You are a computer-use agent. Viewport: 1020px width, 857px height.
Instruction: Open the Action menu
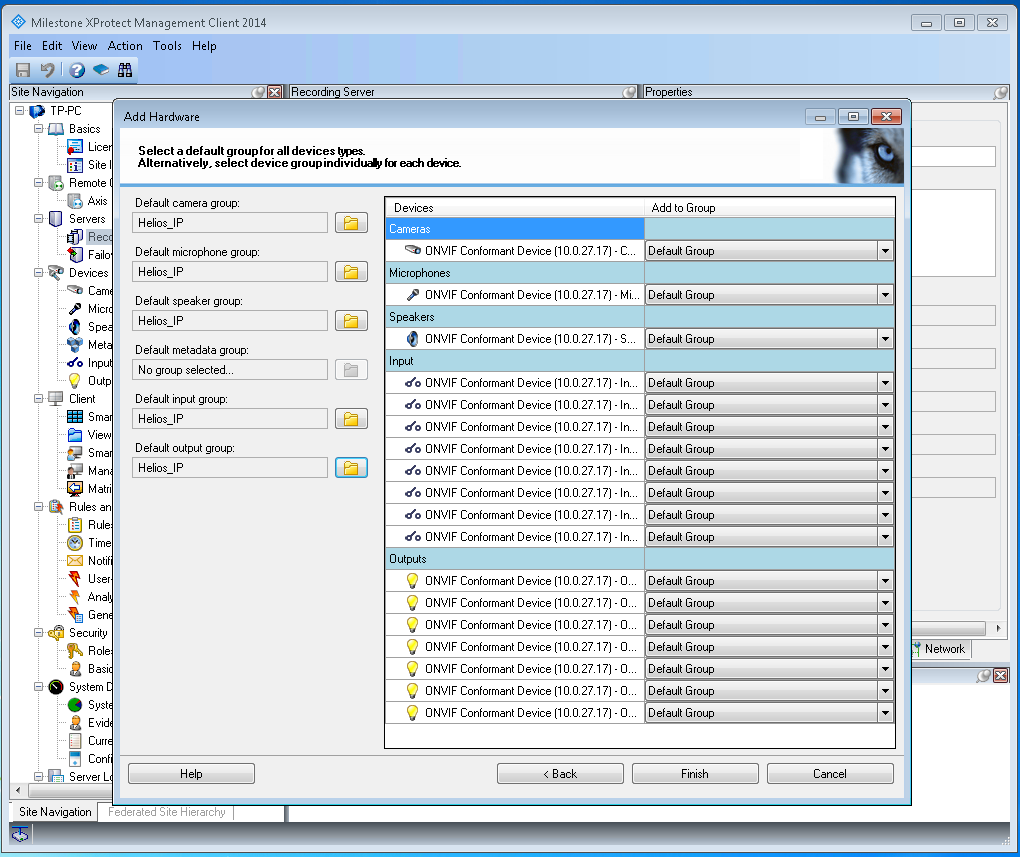(x=125, y=46)
